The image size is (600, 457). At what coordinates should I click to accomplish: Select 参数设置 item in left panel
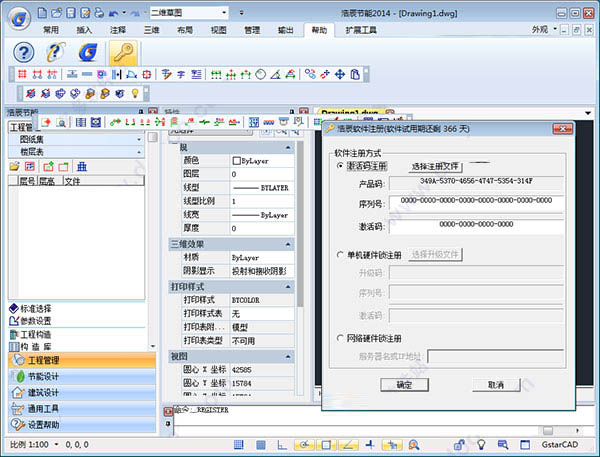(31, 321)
